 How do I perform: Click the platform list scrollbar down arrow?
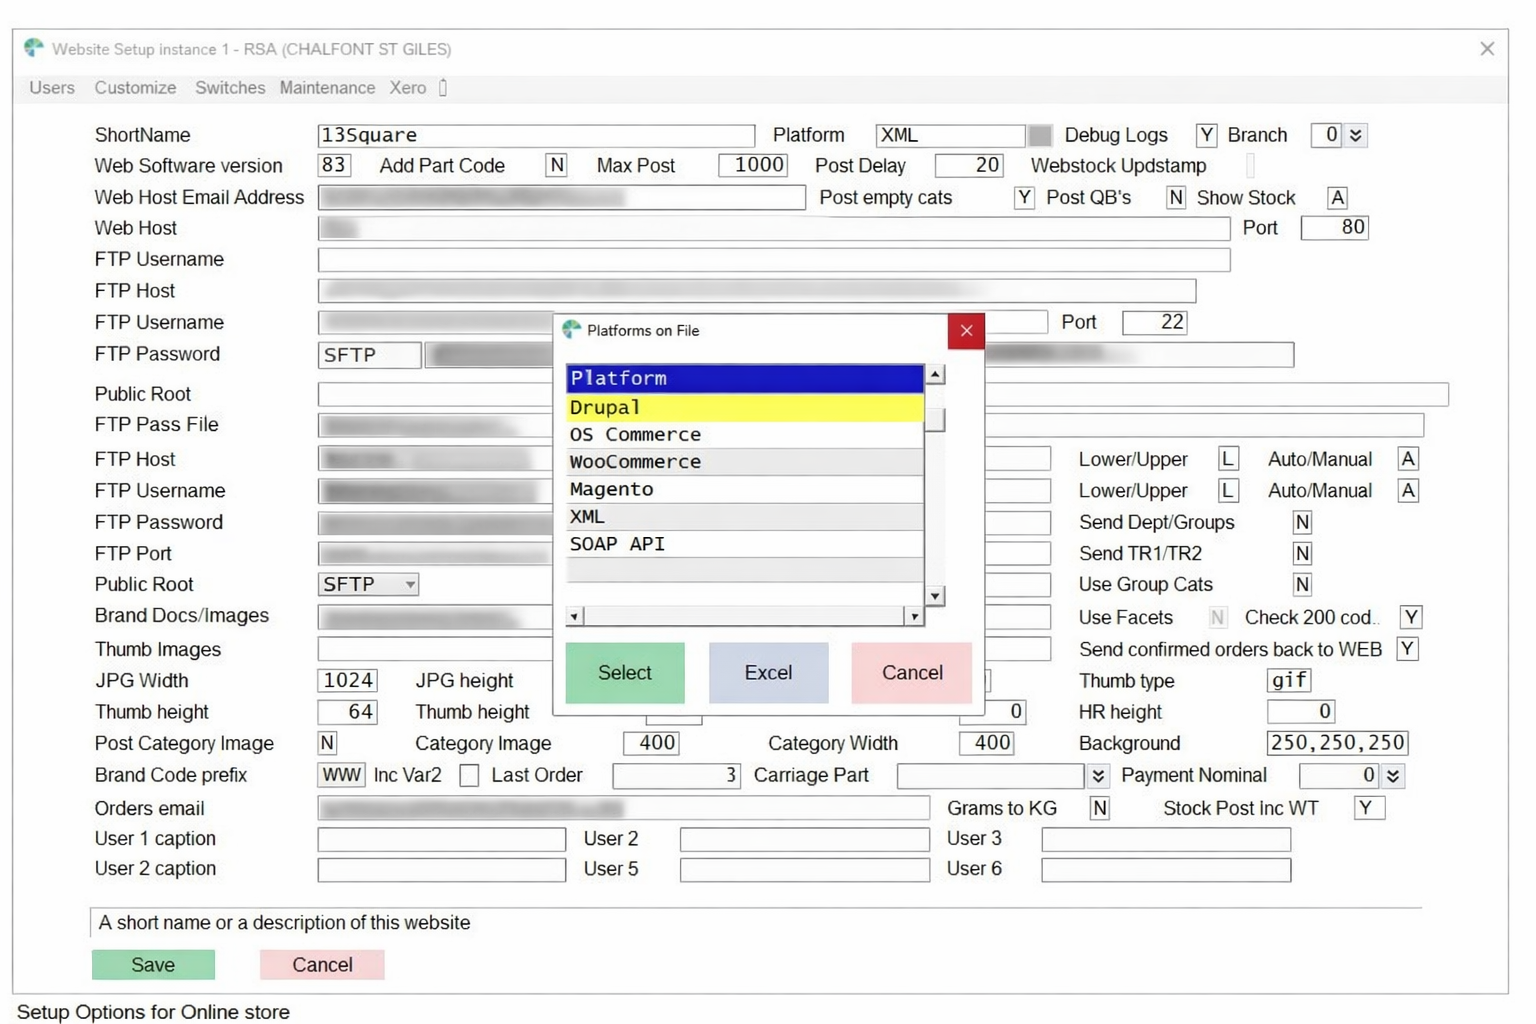pyautogui.click(x=934, y=595)
